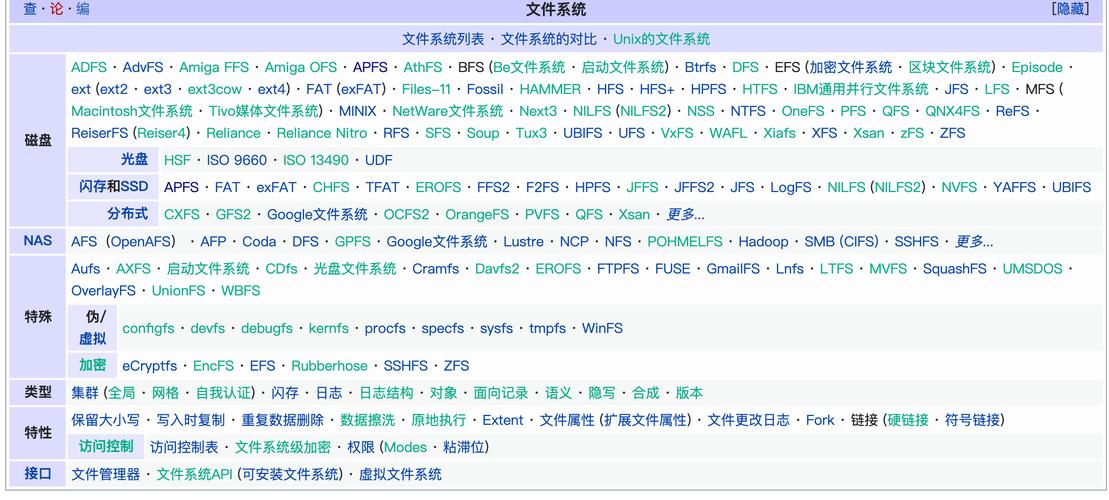Open the 文件管理器 link
The image size is (1109, 500).
(106, 474)
